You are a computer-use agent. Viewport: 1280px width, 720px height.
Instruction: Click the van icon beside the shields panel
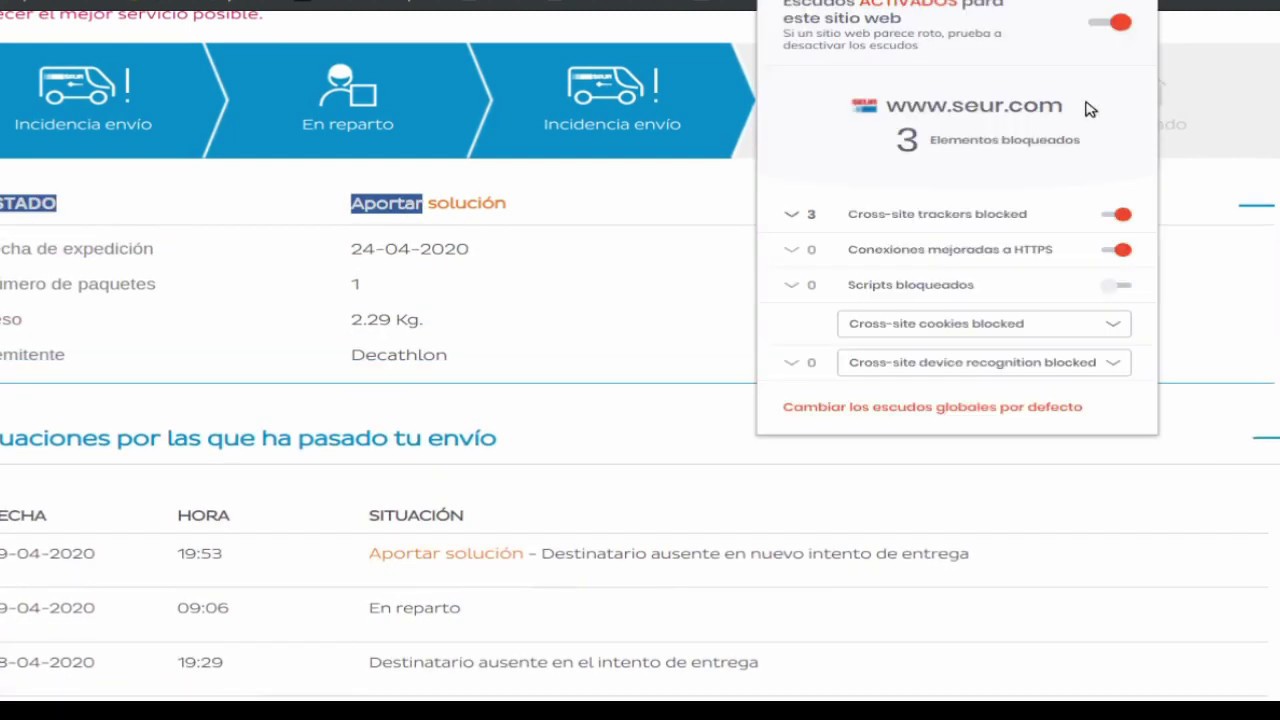pyautogui.click(x=612, y=86)
